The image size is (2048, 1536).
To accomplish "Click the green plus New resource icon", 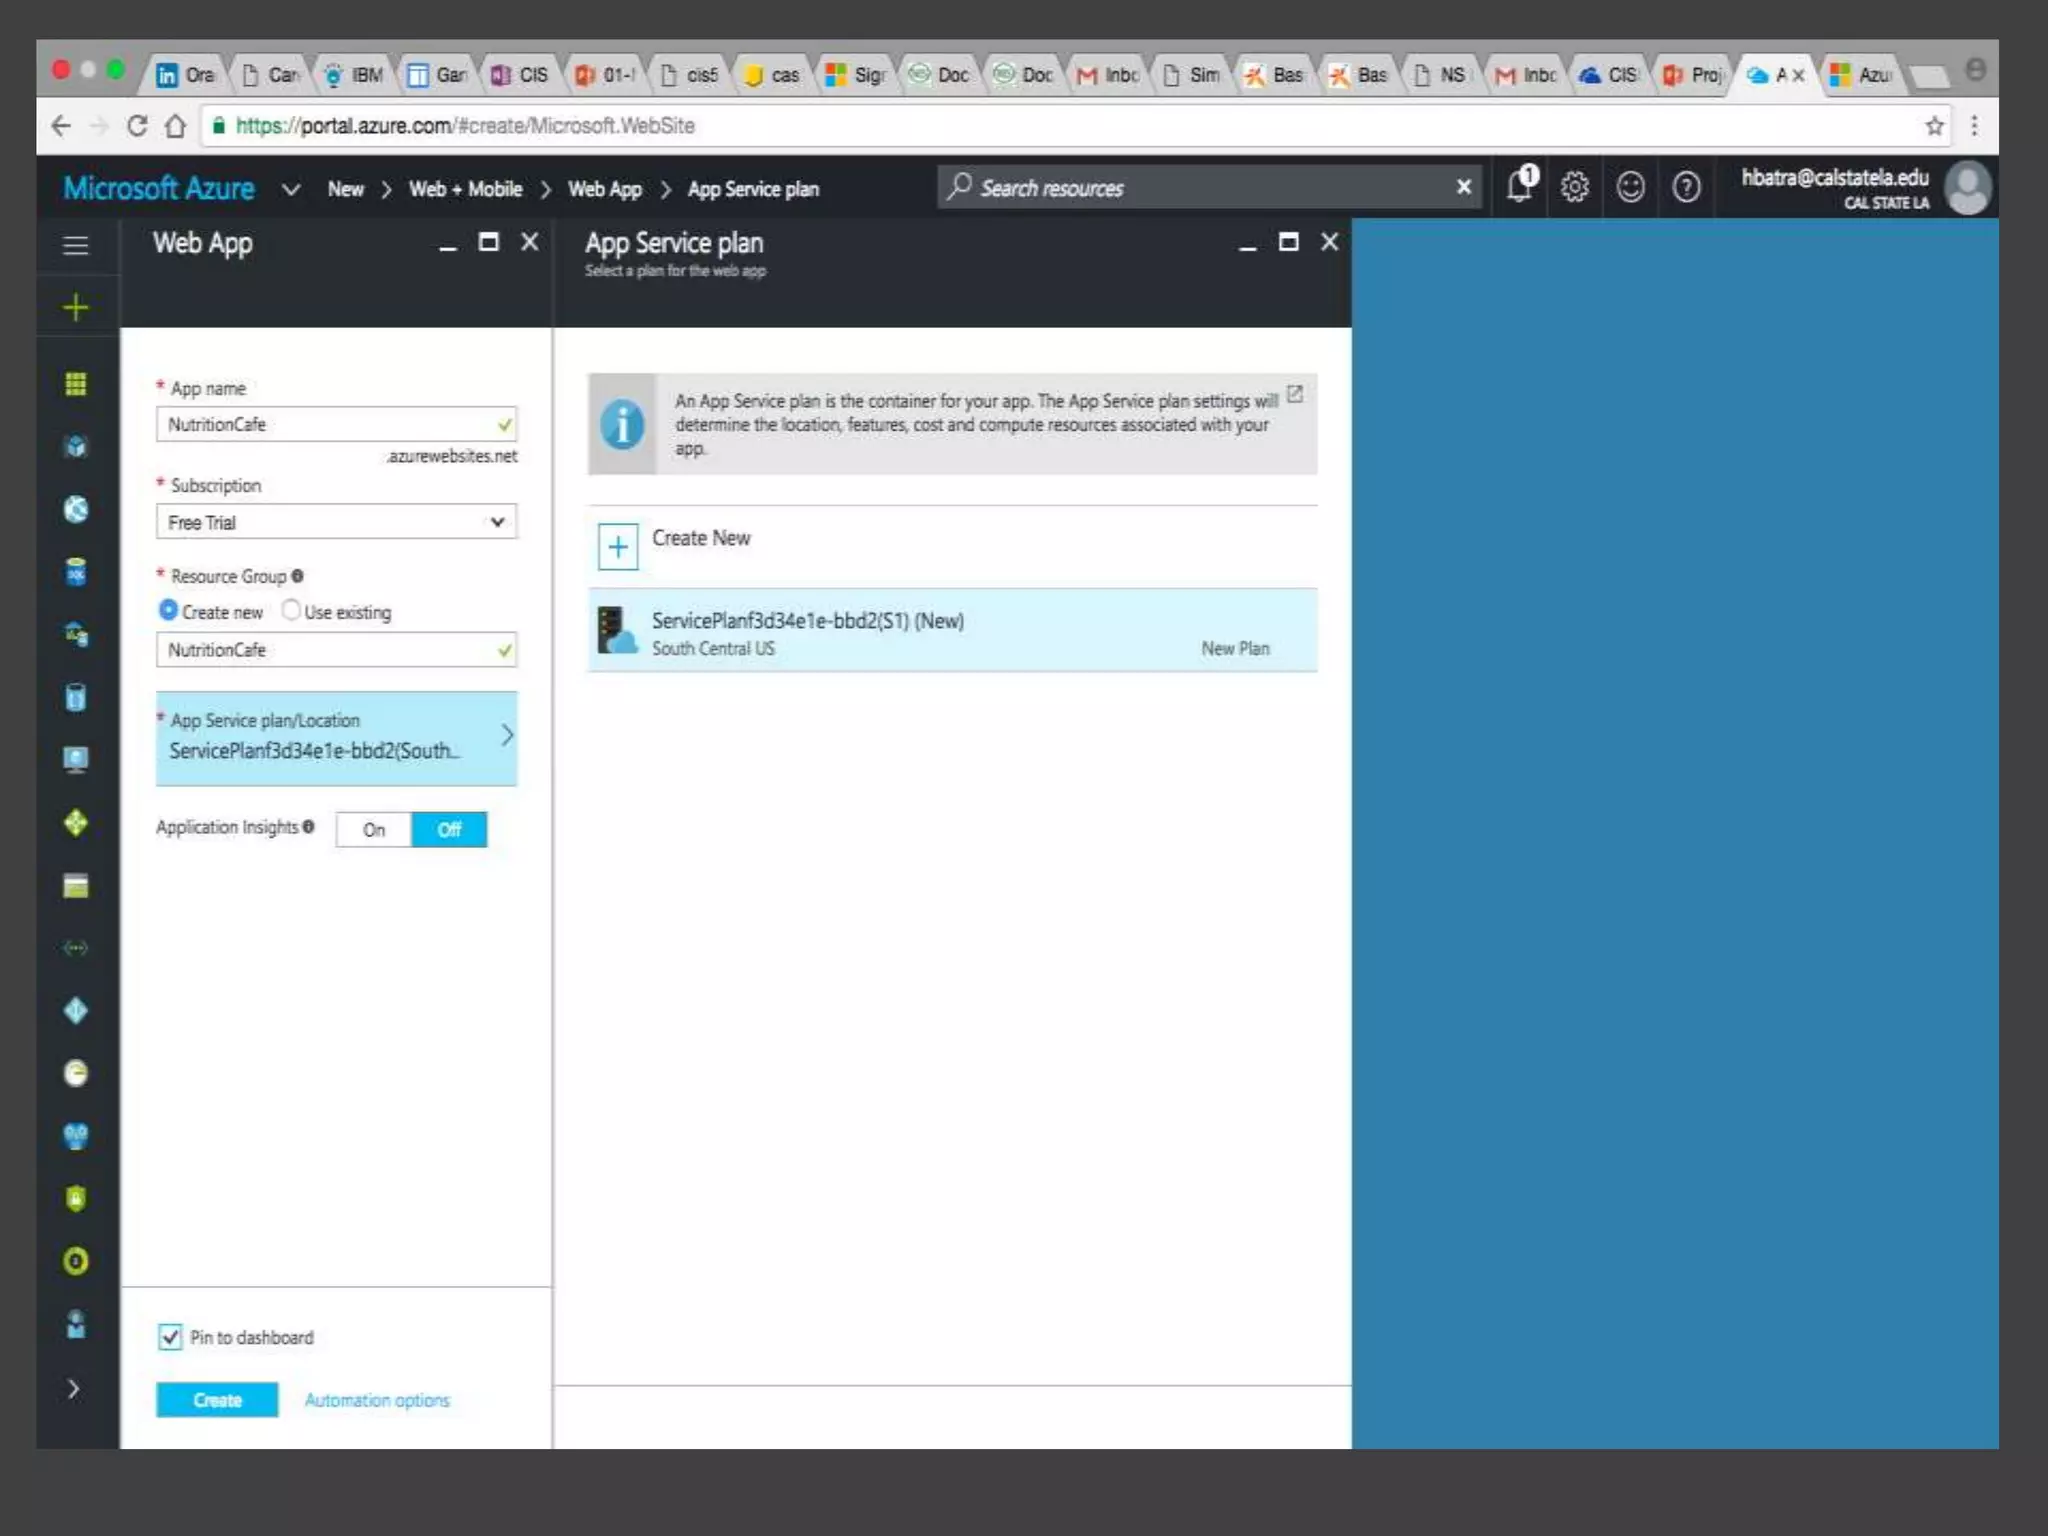I will [x=76, y=307].
